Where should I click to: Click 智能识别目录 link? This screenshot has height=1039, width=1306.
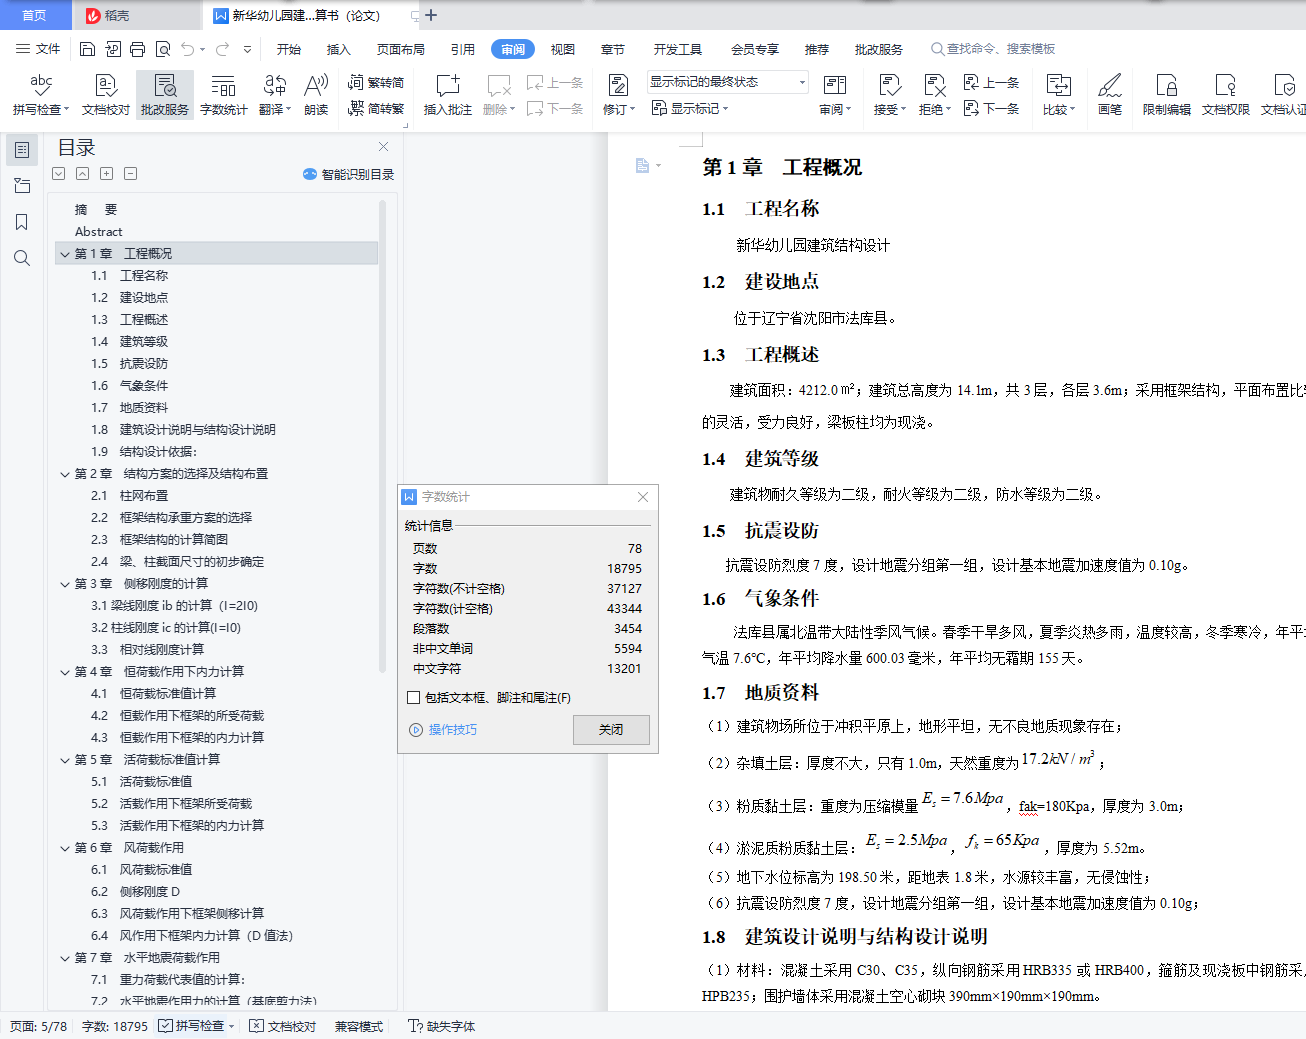[x=348, y=174]
